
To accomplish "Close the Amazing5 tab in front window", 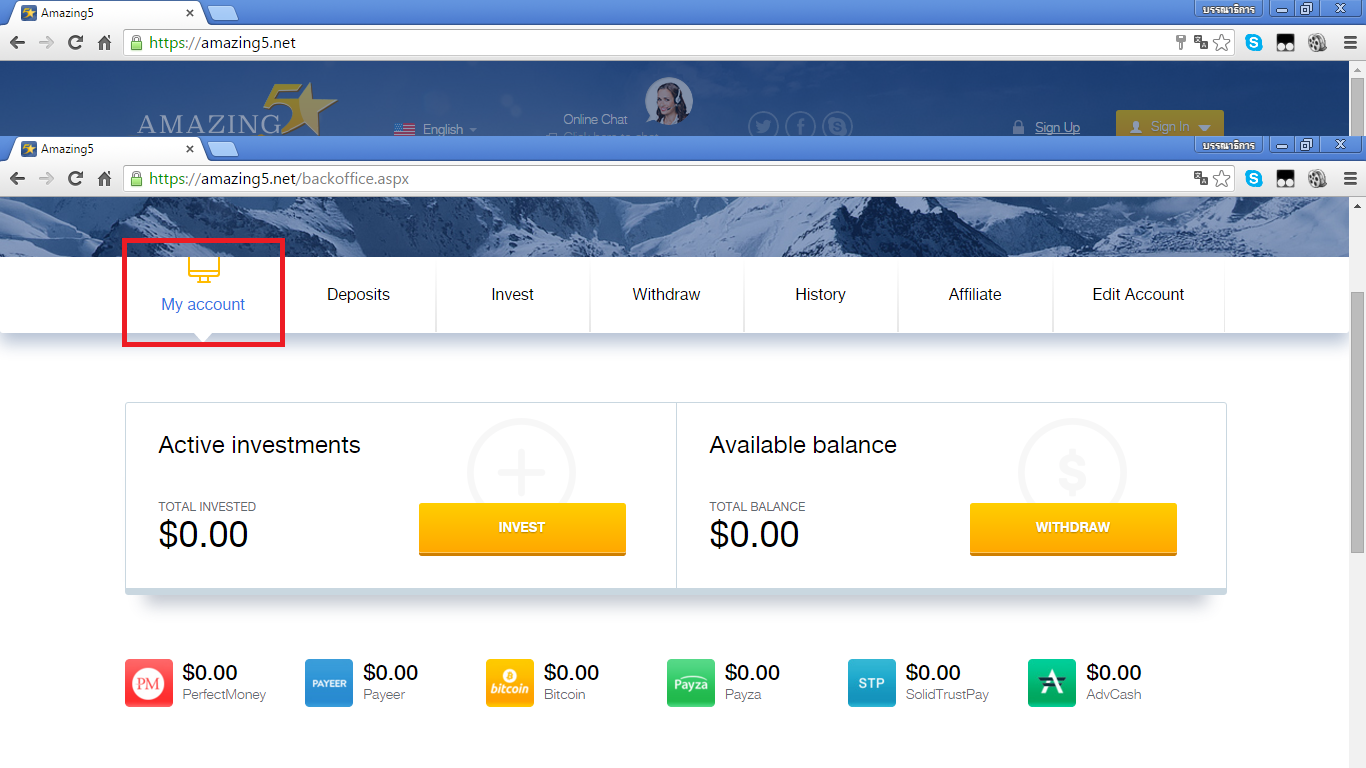I will point(190,149).
